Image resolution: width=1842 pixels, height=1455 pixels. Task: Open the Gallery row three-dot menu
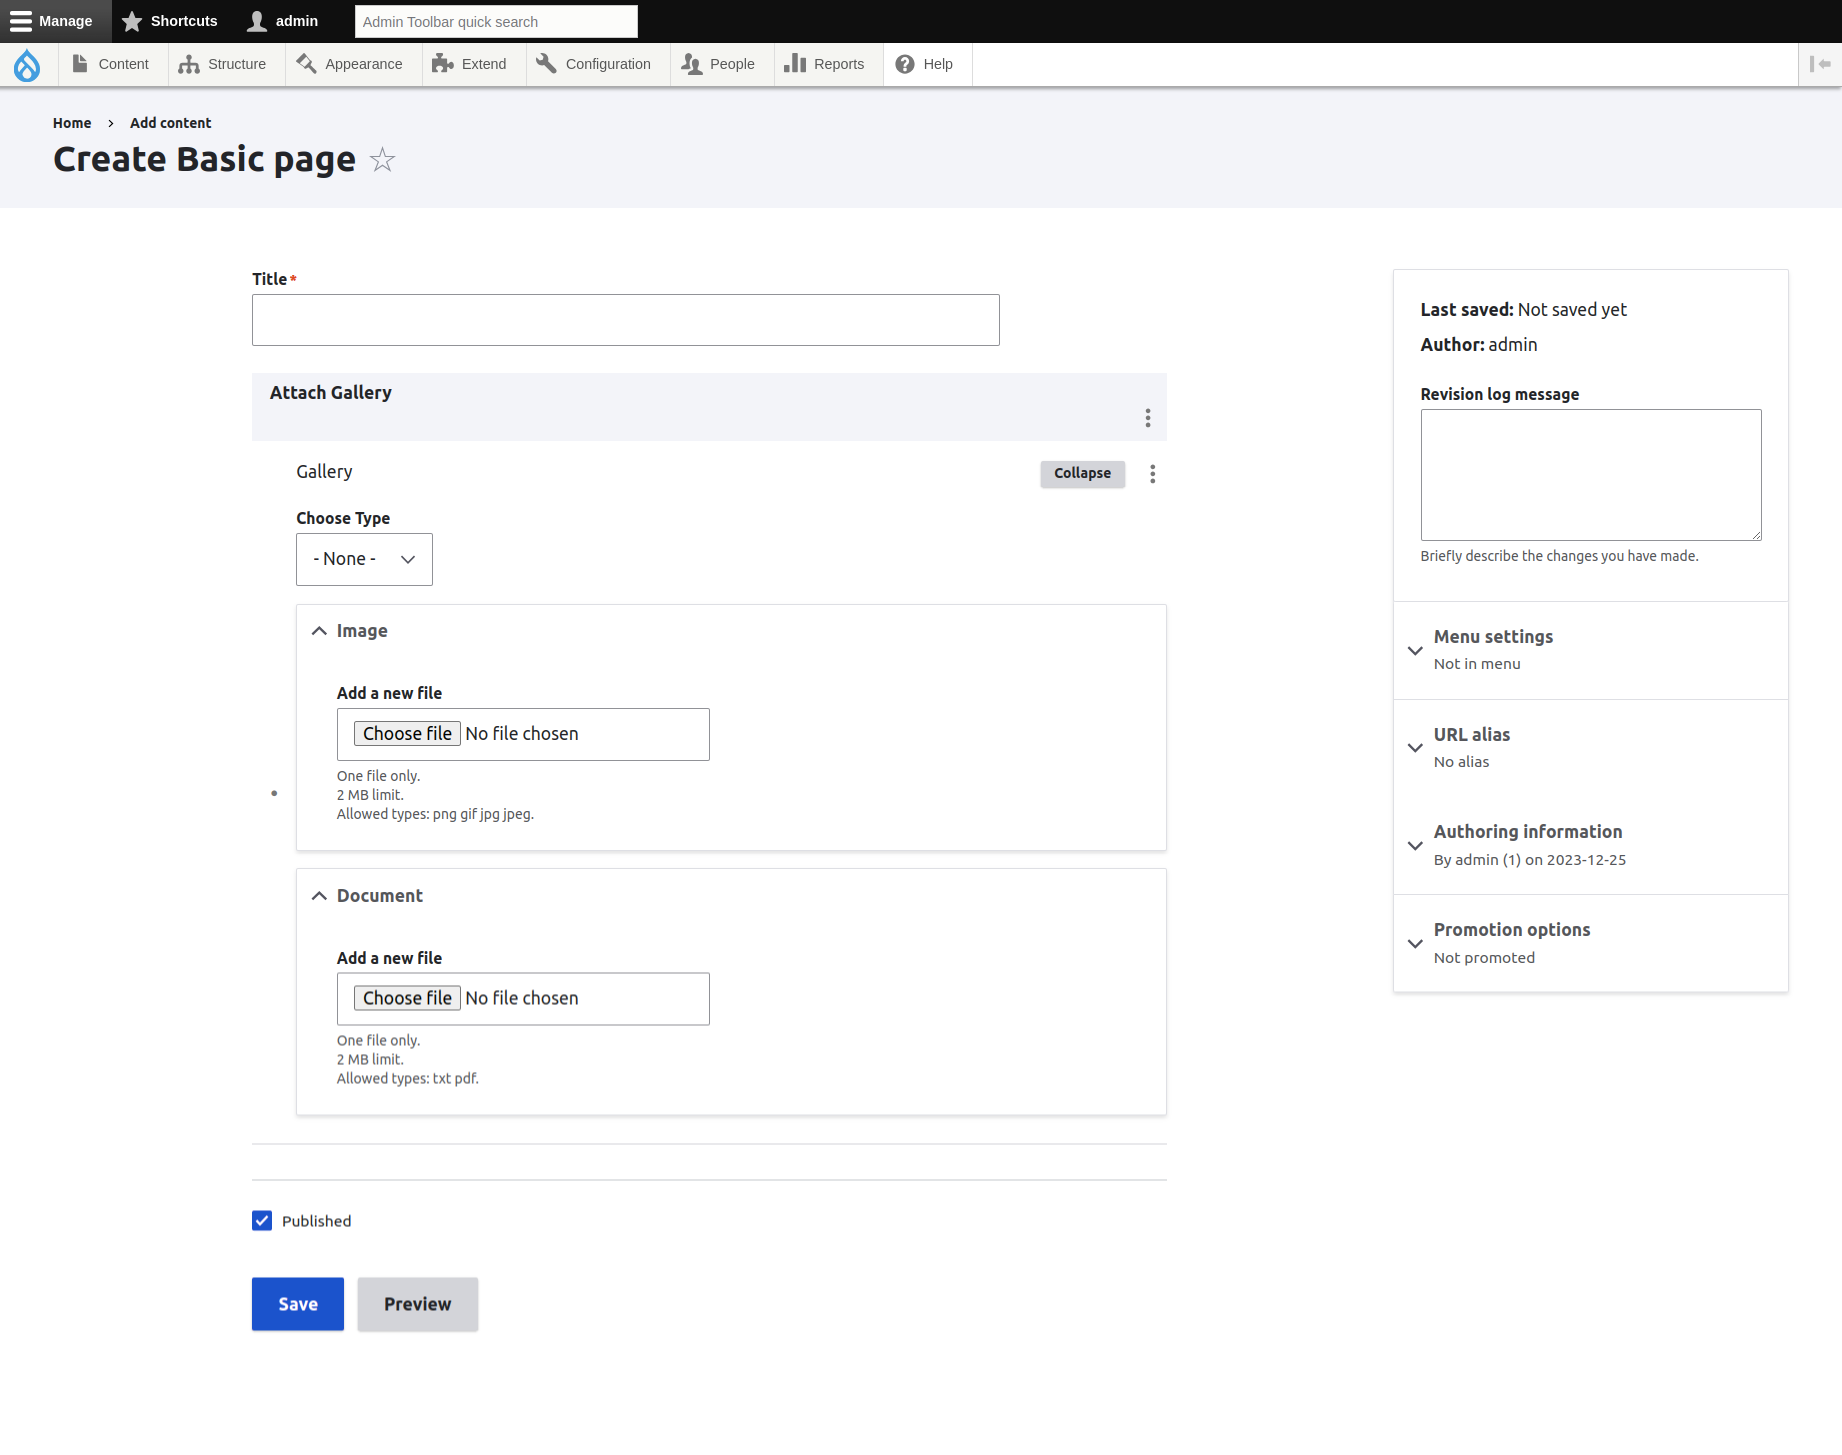point(1152,473)
